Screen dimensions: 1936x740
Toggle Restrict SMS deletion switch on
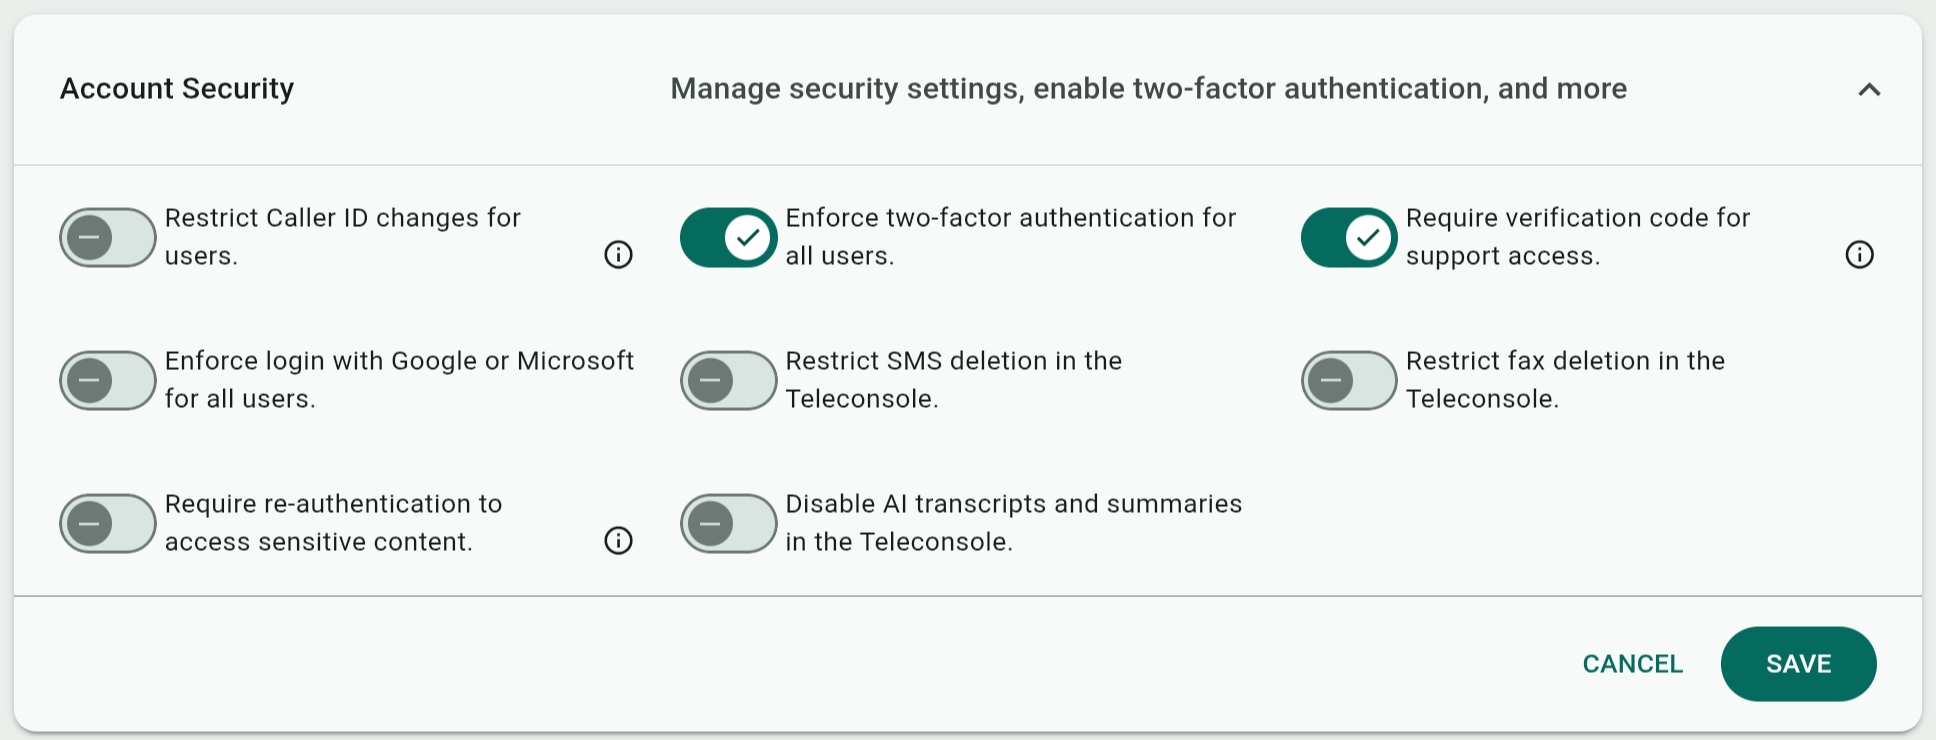coord(729,380)
